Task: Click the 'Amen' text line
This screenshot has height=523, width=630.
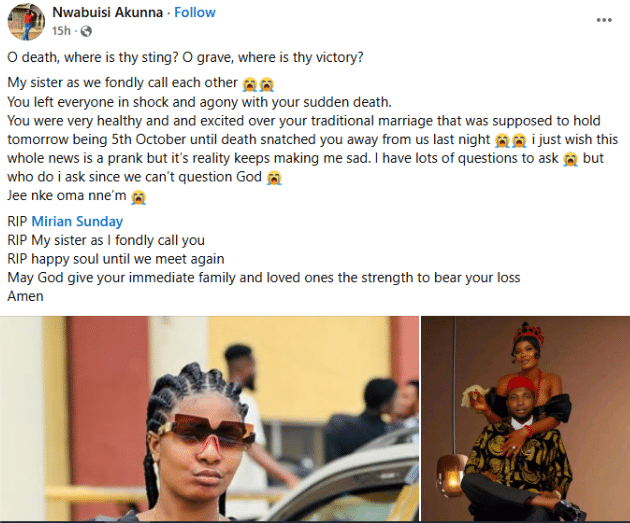Action: coord(25,296)
